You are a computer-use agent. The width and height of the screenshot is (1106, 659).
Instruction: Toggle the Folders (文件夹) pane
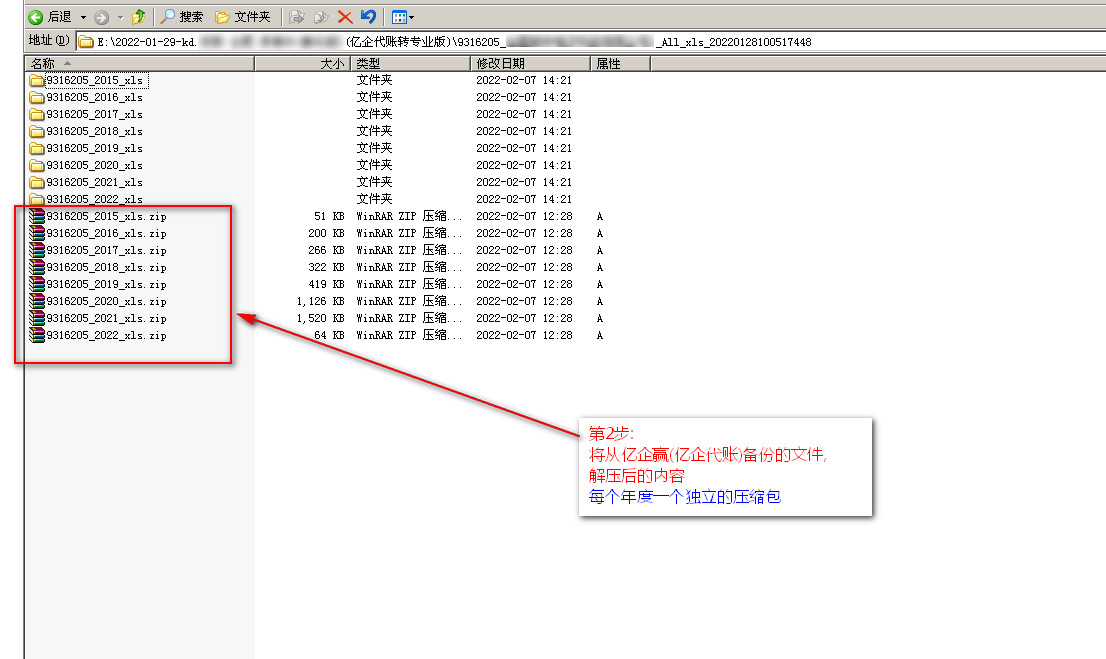[x=243, y=17]
